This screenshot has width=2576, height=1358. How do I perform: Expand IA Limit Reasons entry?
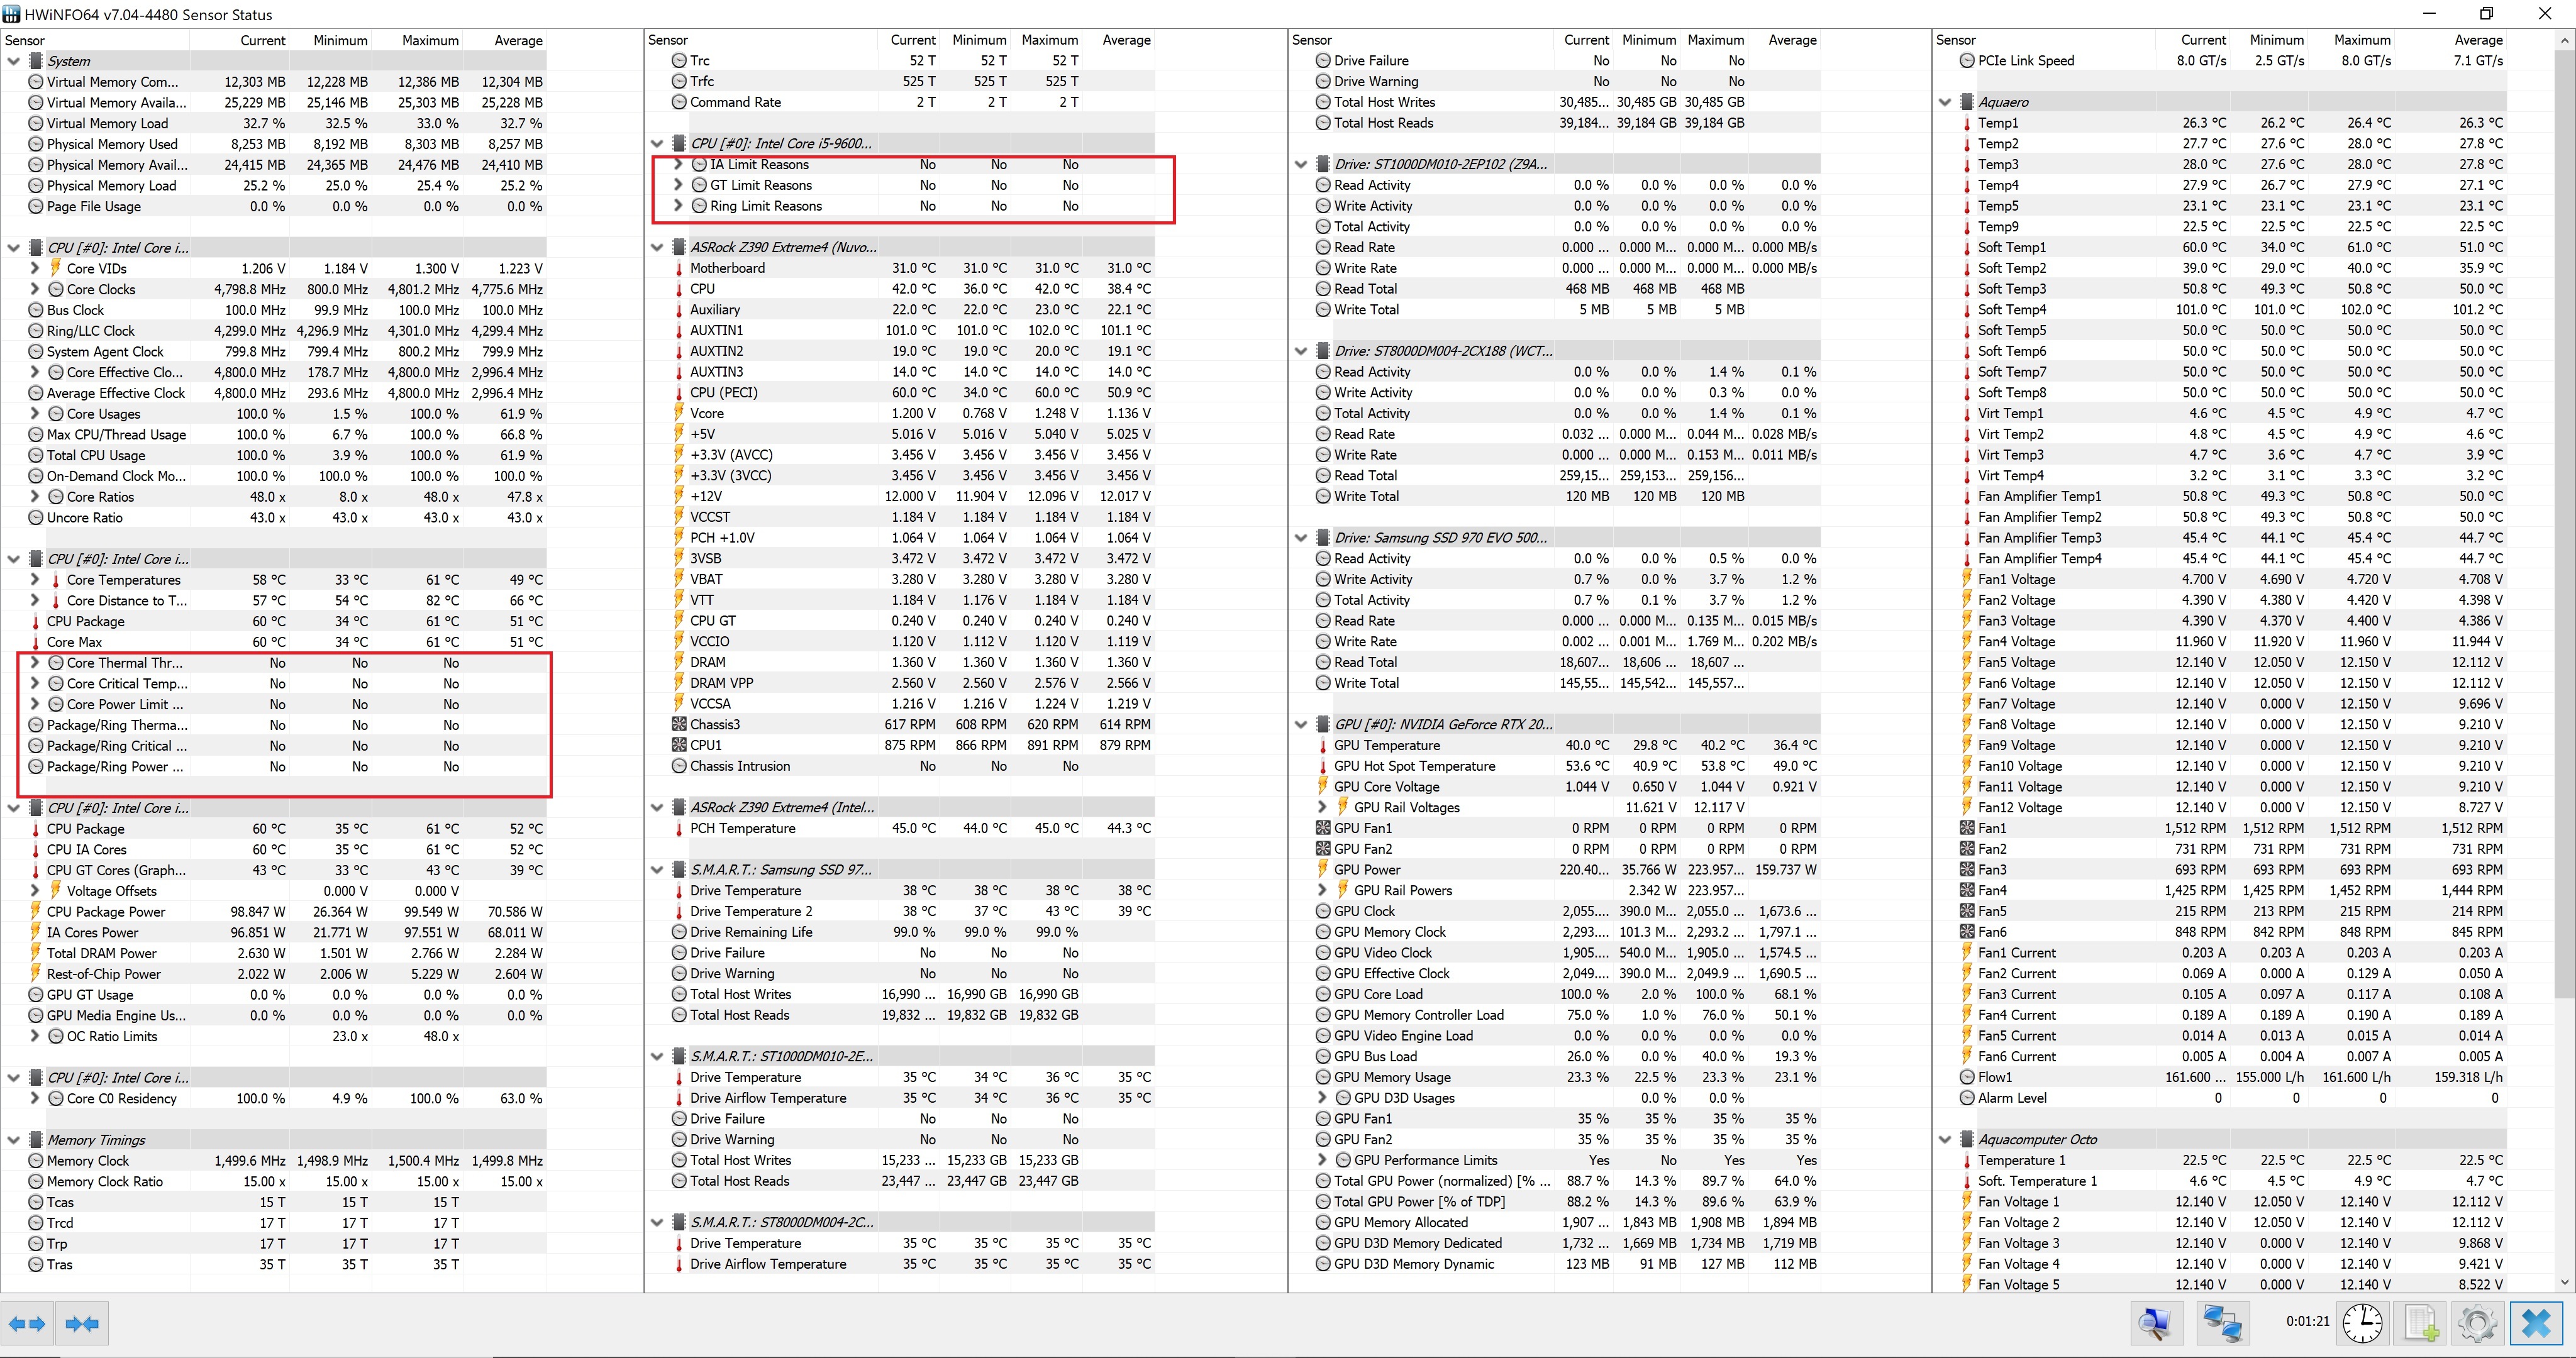click(678, 164)
